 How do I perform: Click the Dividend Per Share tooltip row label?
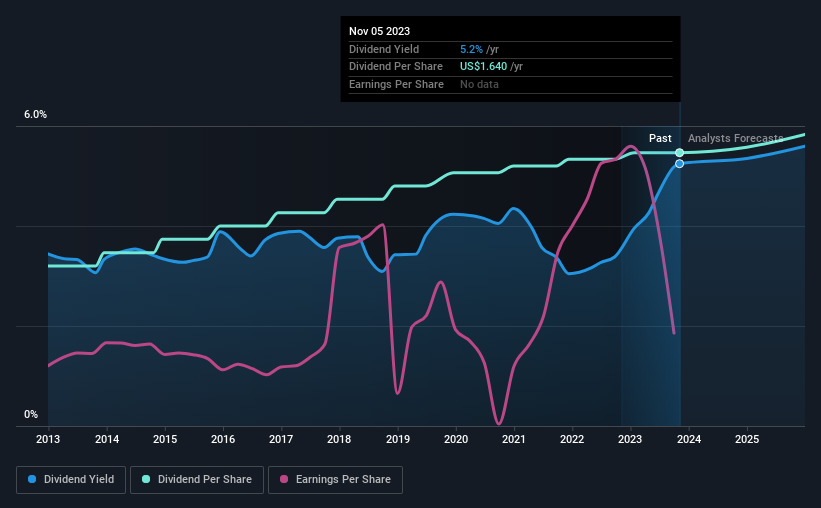click(396, 67)
